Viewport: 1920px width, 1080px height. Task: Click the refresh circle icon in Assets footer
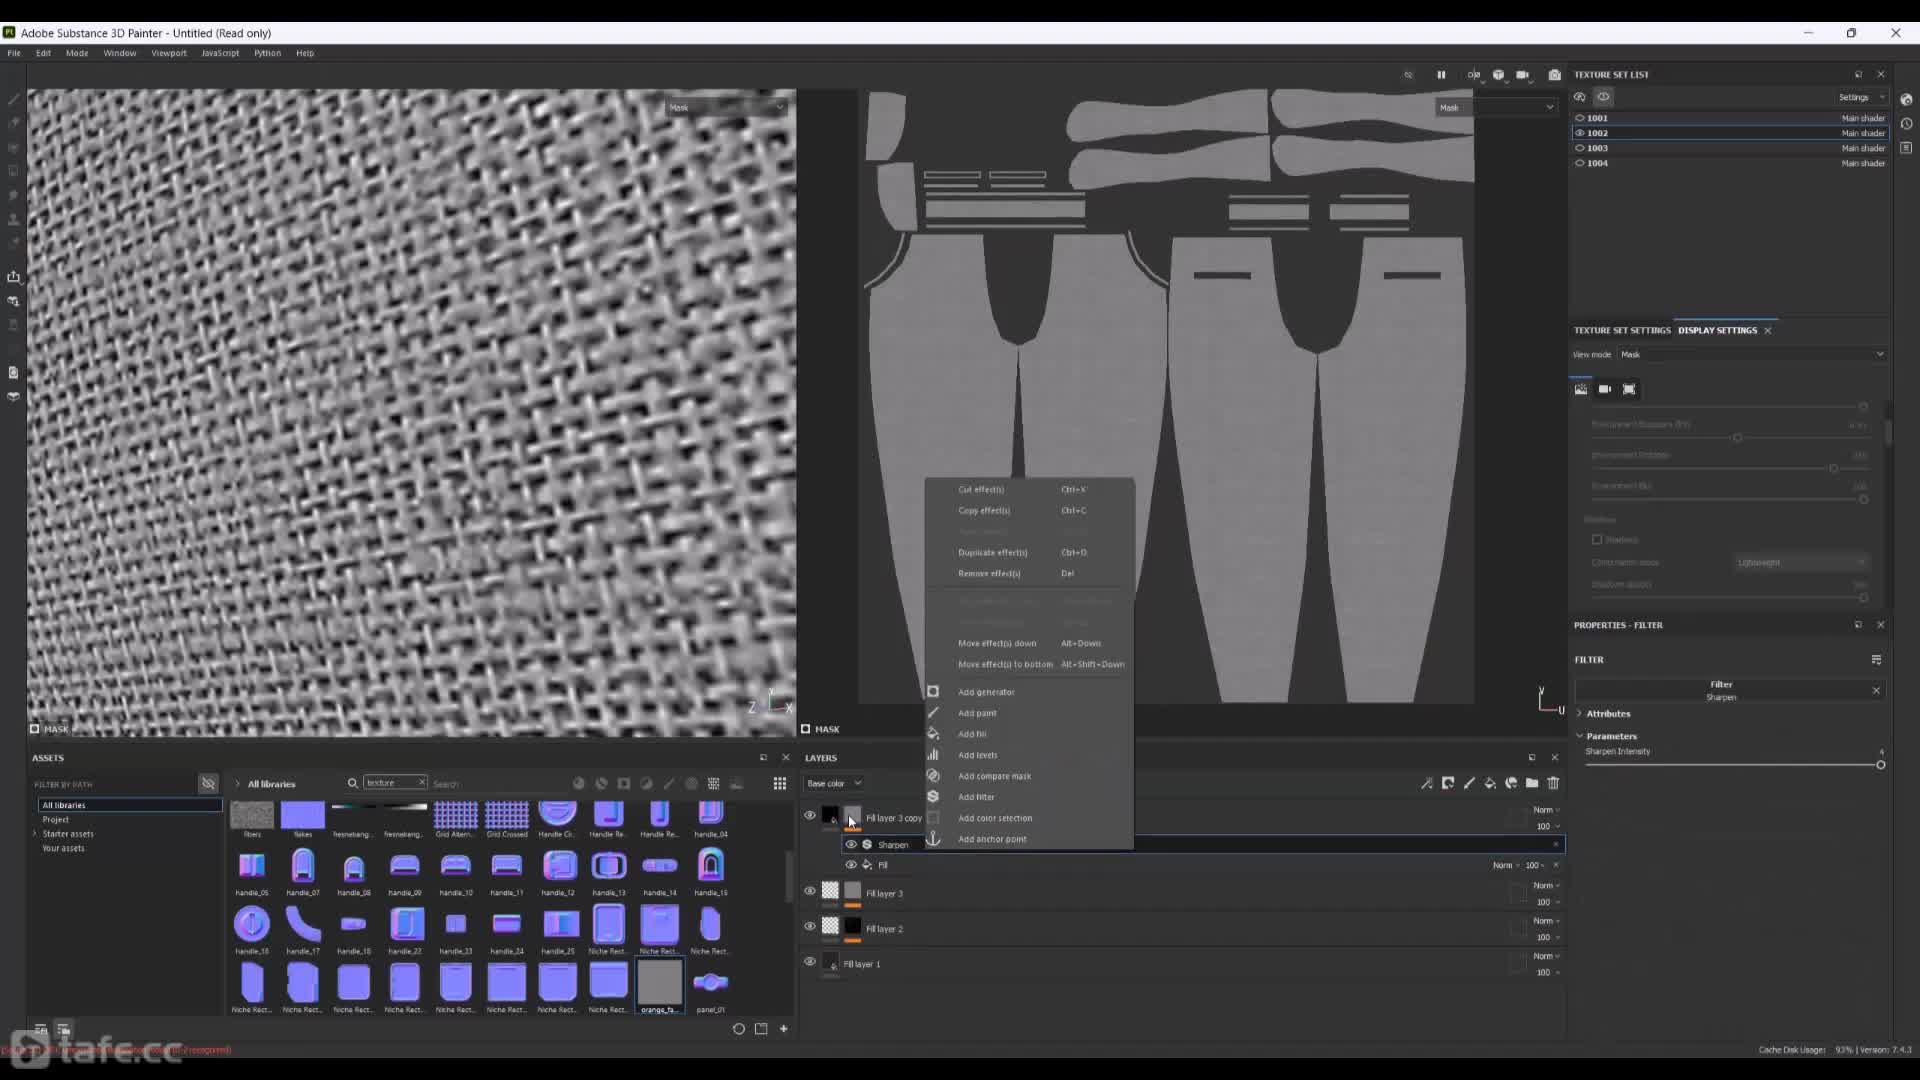pyautogui.click(x=739, y=1028)
